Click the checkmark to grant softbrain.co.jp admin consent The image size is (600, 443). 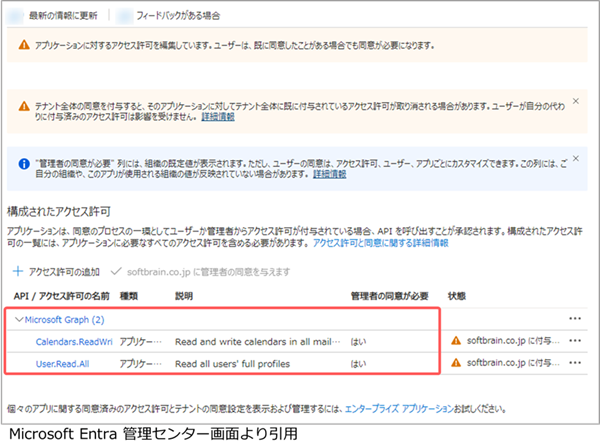[x=118, y=271]
